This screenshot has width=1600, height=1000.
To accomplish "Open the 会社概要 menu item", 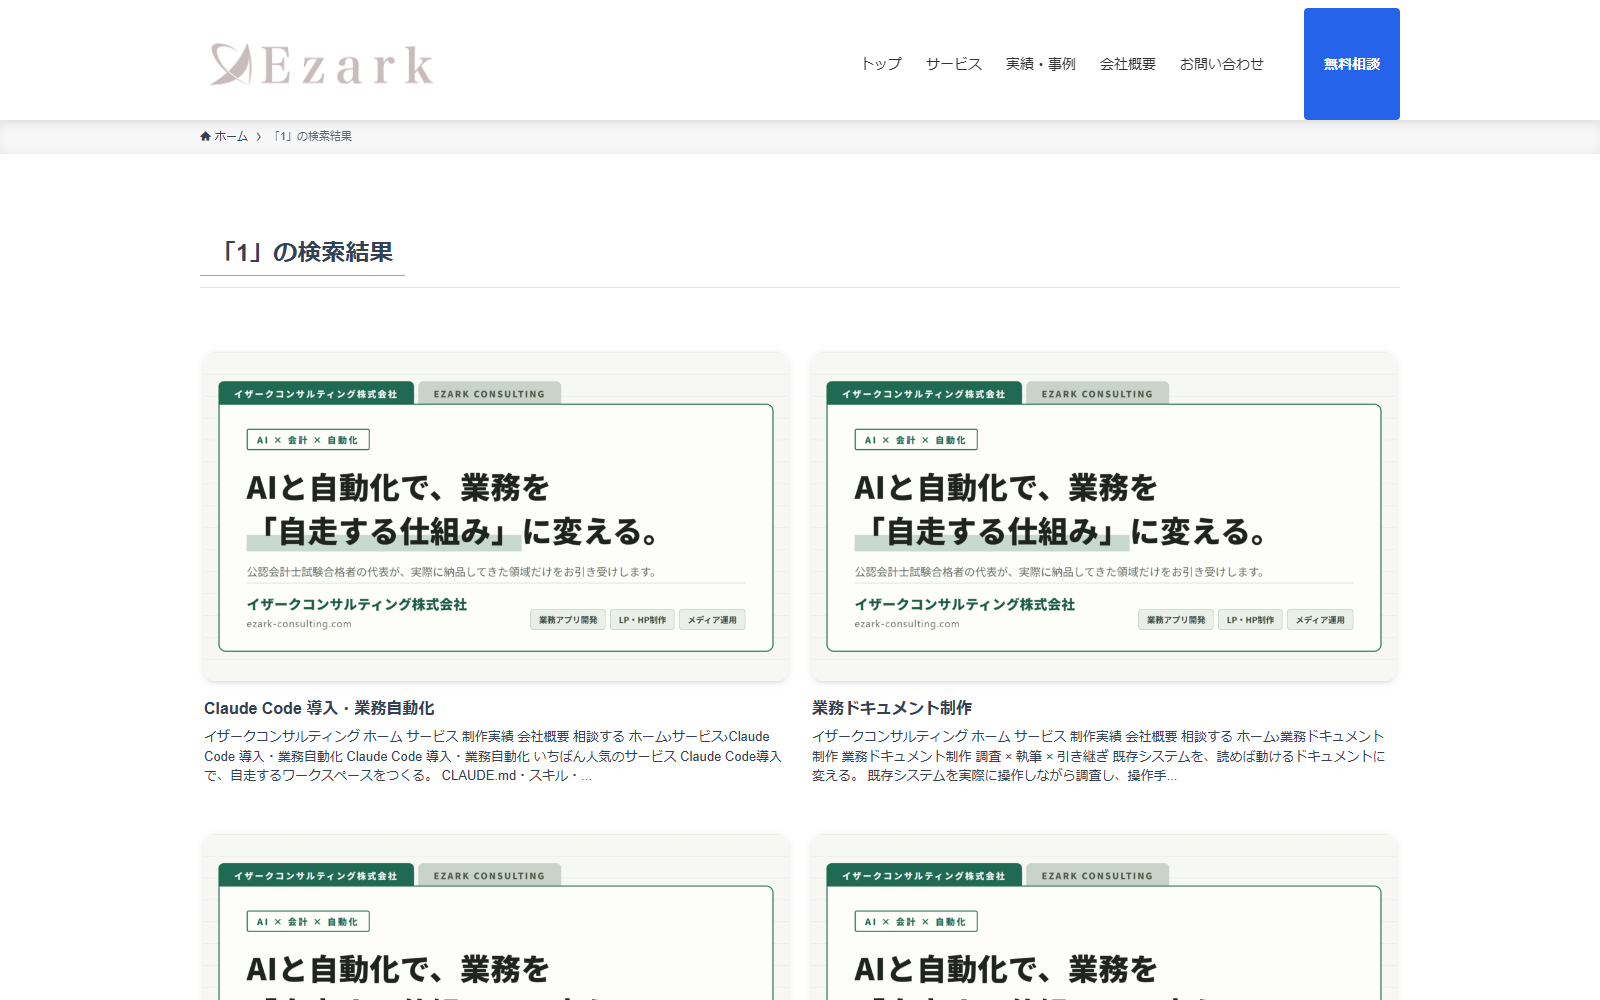I will [x=1127, y=64].
